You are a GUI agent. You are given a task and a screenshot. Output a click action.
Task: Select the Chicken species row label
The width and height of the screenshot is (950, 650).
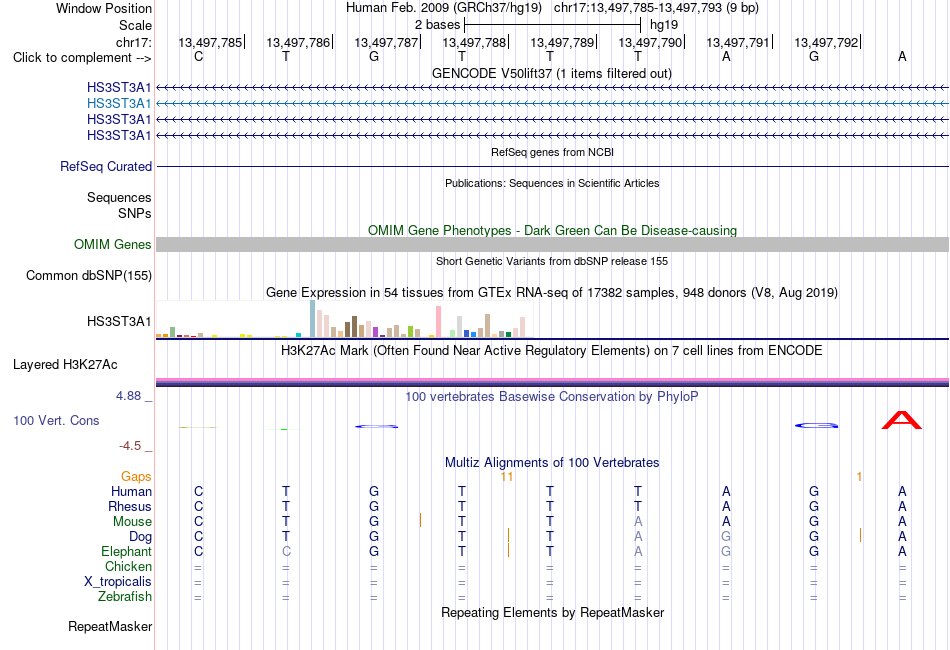[x=128, y=566]
